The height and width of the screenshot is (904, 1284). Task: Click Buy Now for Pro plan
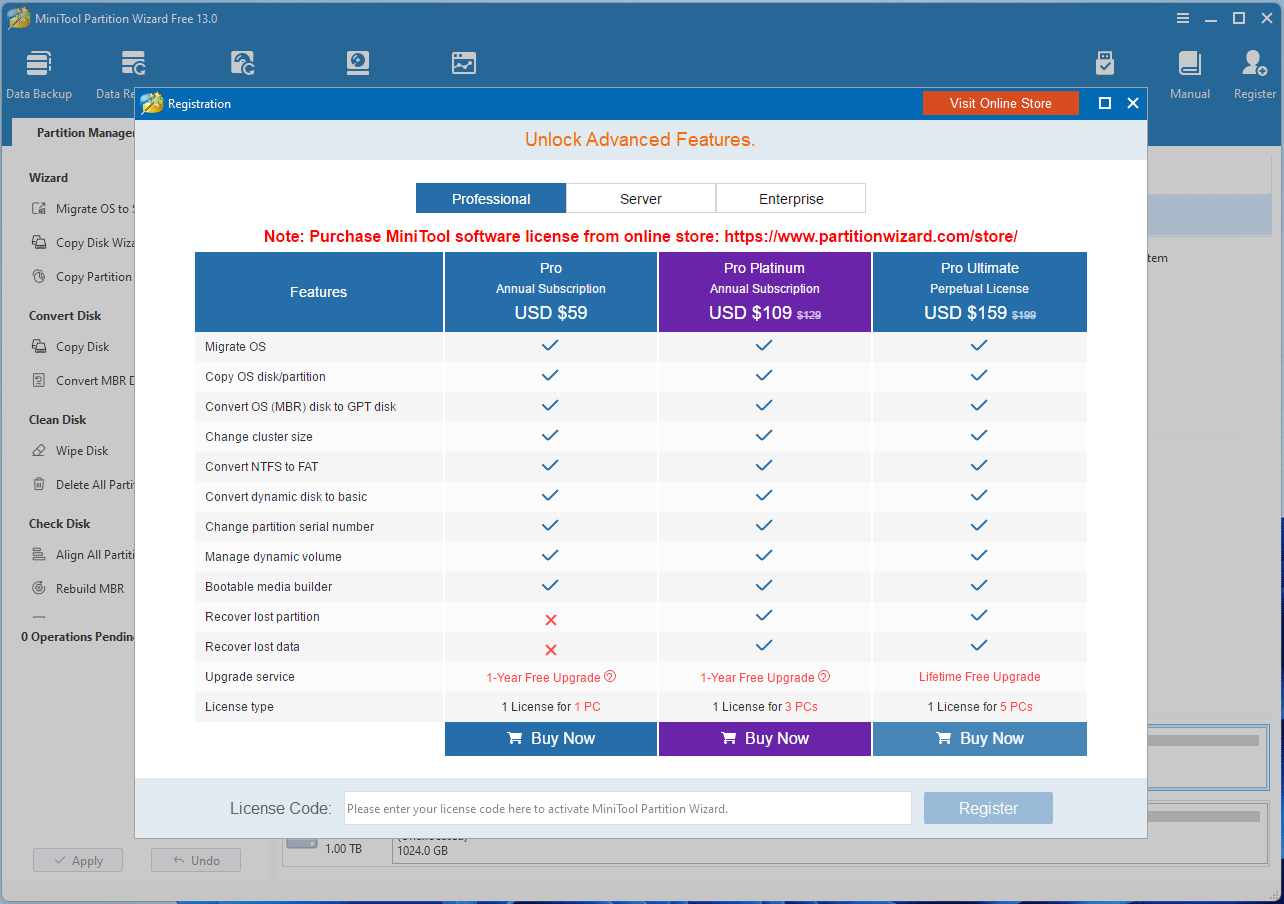point(551,739)
